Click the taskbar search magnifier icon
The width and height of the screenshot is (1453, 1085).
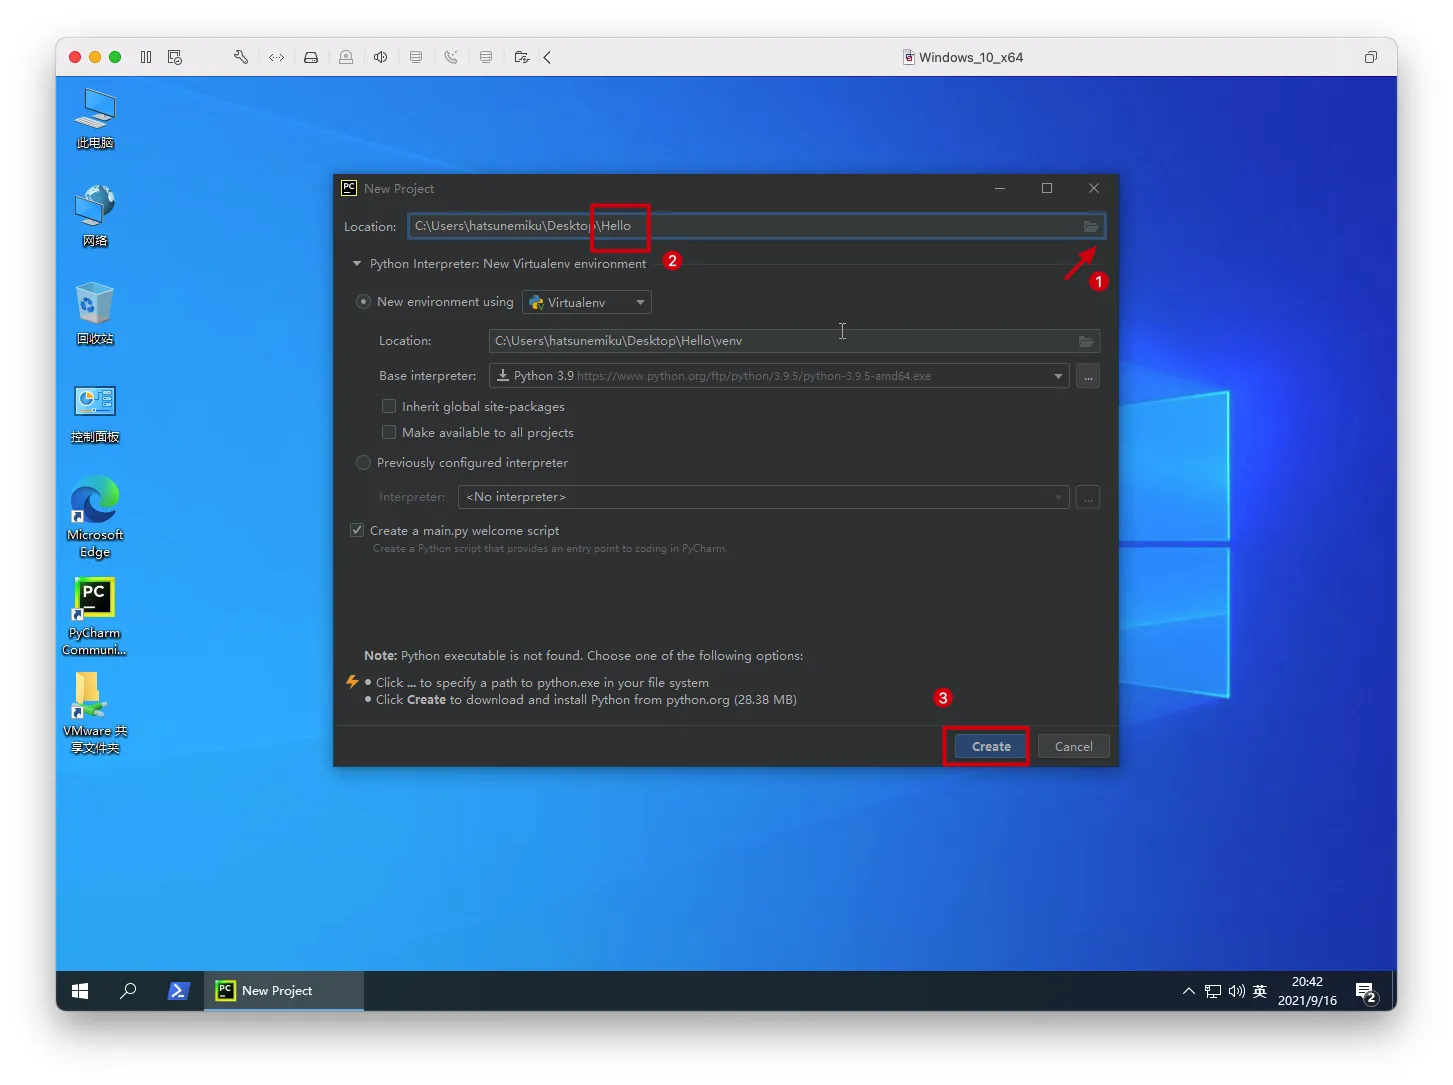(128, 991)
